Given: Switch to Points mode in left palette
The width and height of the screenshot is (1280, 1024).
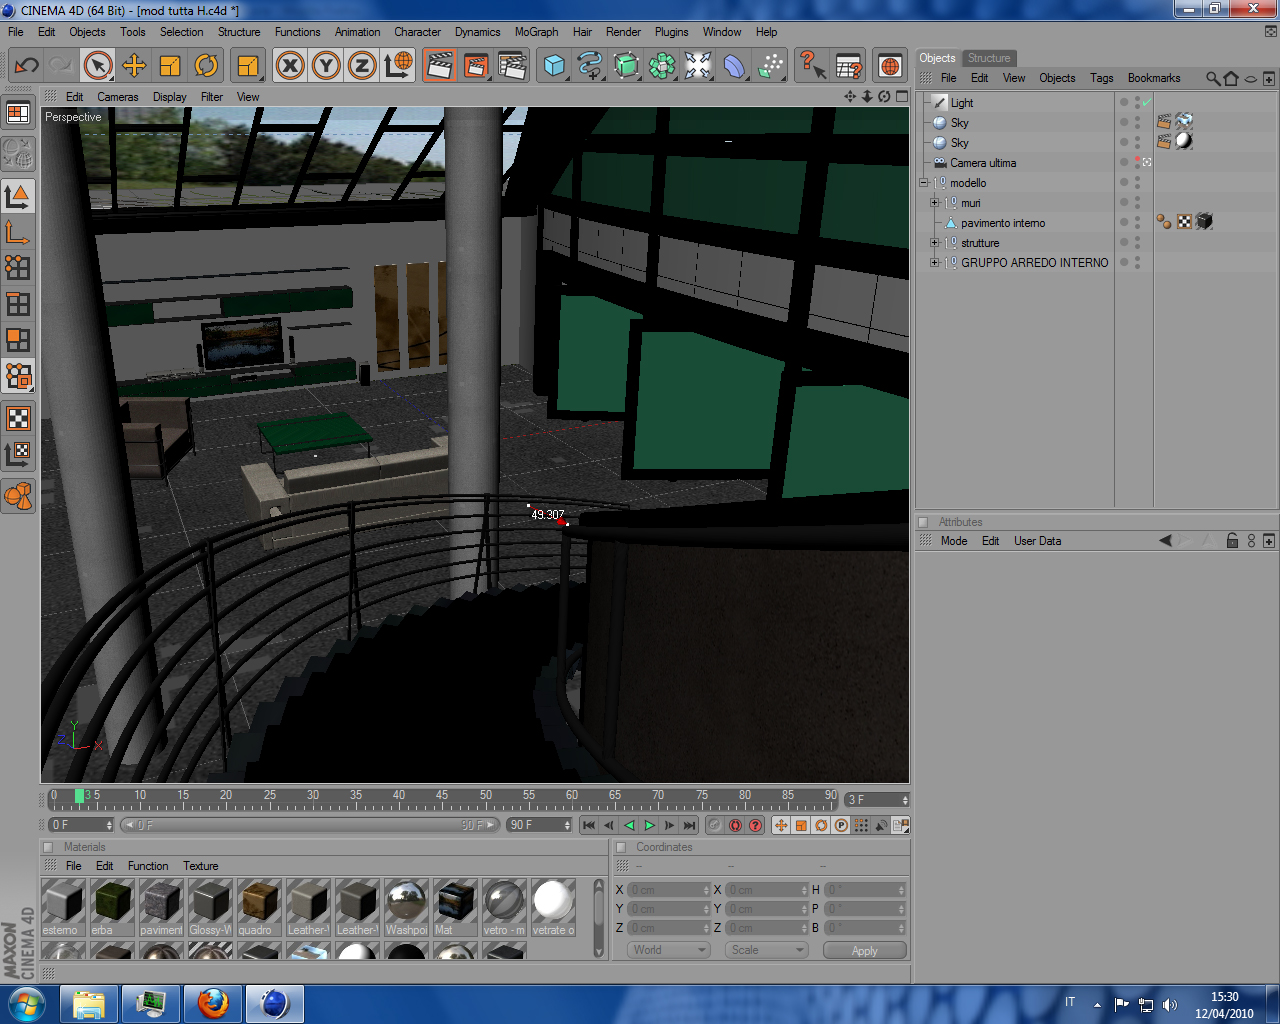Looking at the screenshot, I should point(18,268).
